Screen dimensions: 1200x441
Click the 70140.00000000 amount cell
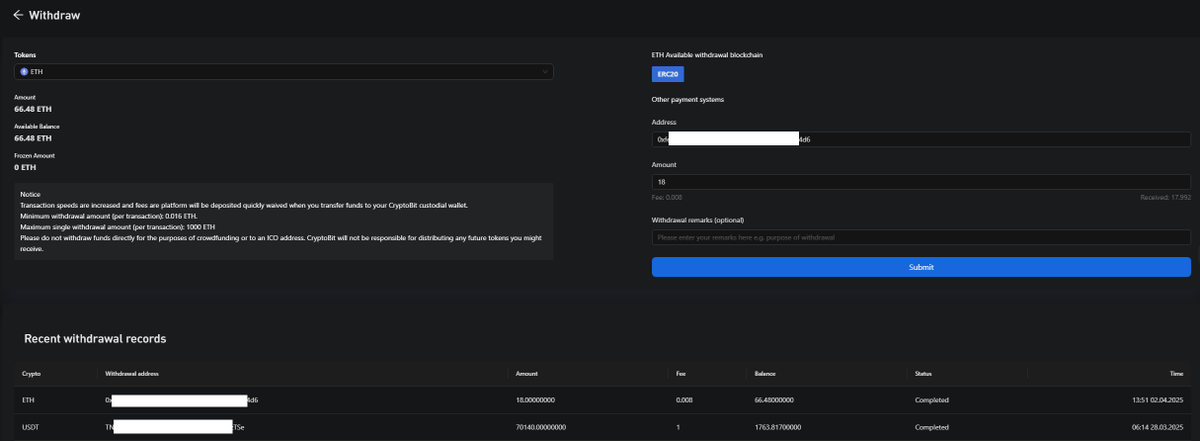[x=541, y=427]
